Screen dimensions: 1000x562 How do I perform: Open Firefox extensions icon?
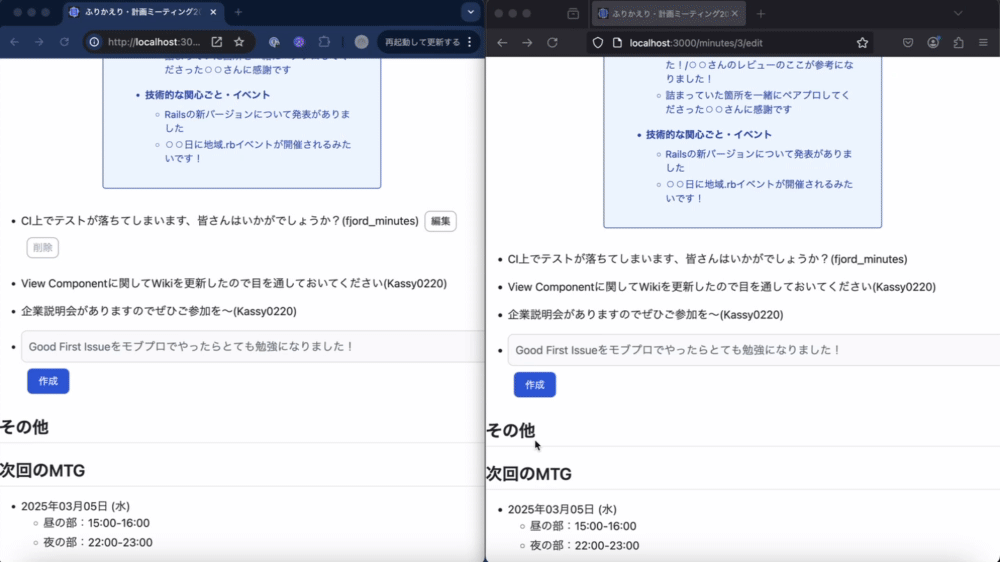click(x=958, y=43)
